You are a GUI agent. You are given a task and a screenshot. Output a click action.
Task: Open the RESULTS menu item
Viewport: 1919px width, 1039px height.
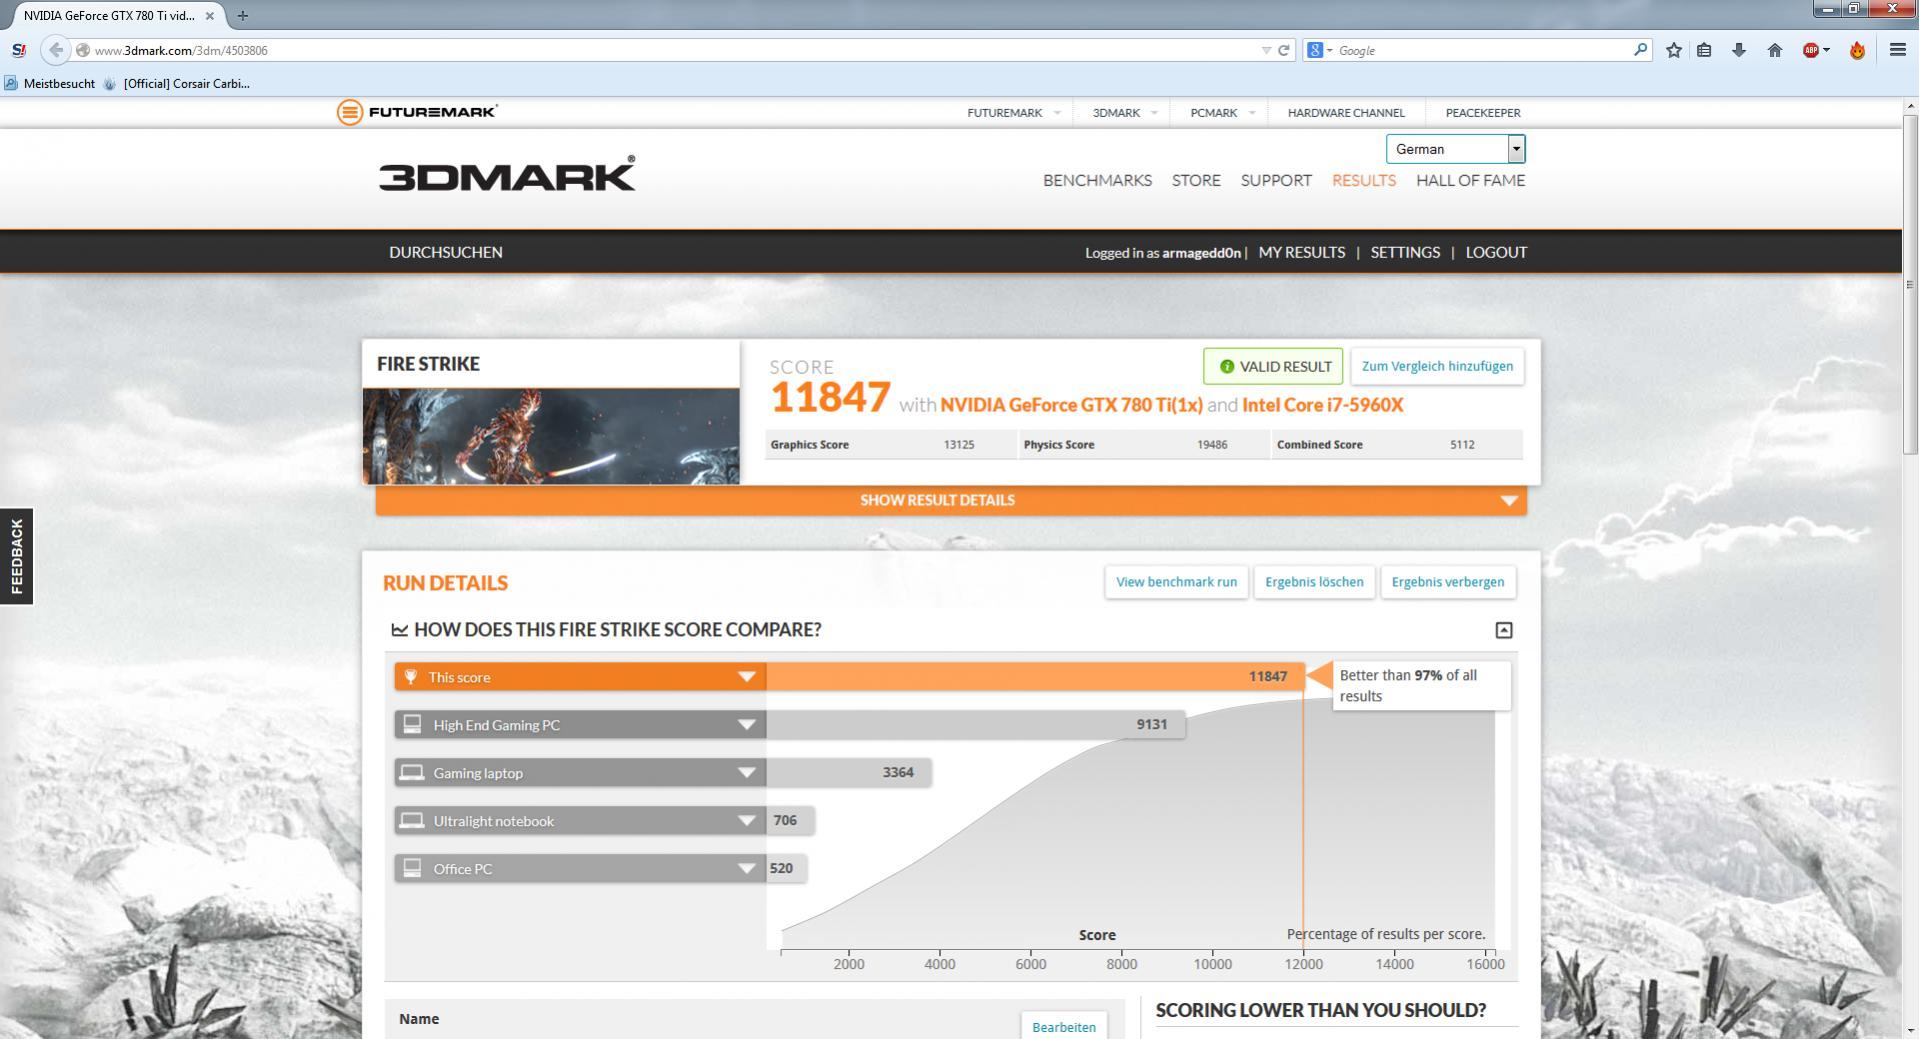(1364, 181)
